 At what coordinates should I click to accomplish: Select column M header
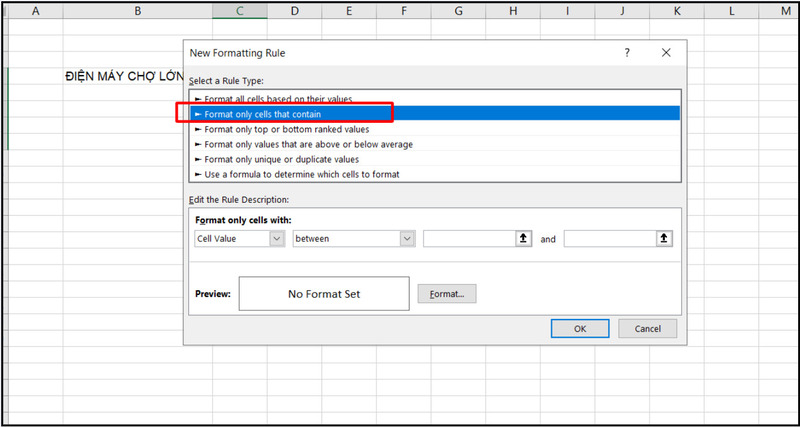pyautogui.click(x=784, y=11)
